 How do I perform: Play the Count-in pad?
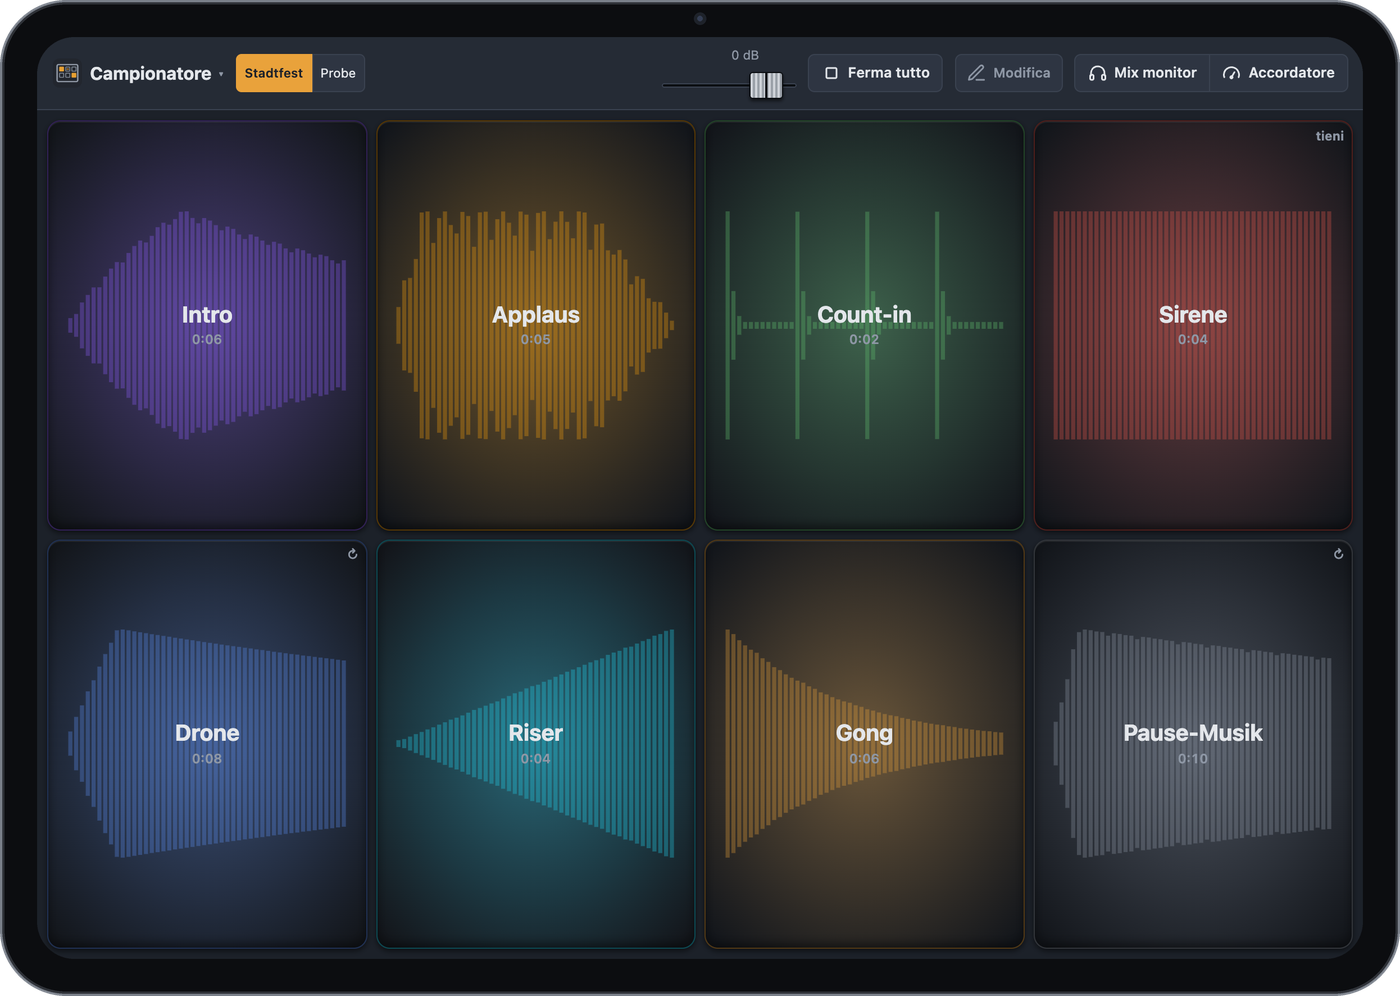865,326
